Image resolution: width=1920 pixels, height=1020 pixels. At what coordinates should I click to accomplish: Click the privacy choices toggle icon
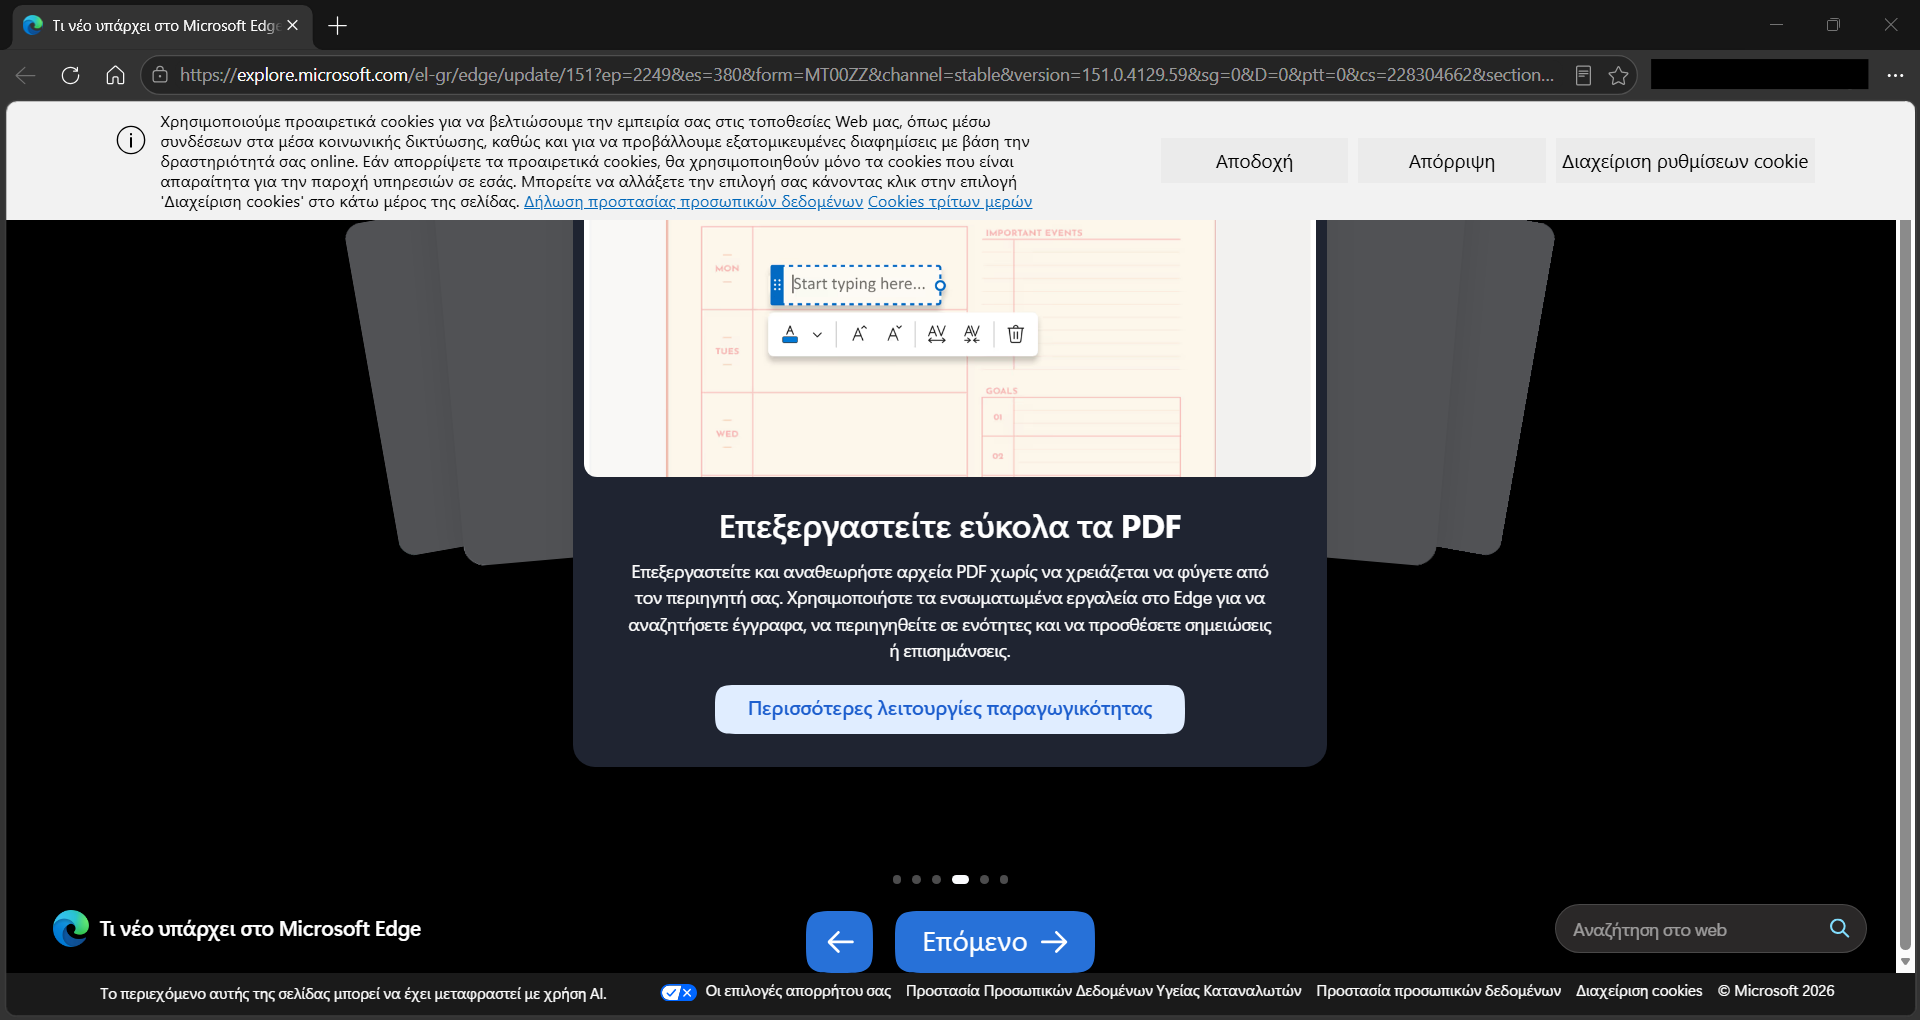[x=679, y=992]
